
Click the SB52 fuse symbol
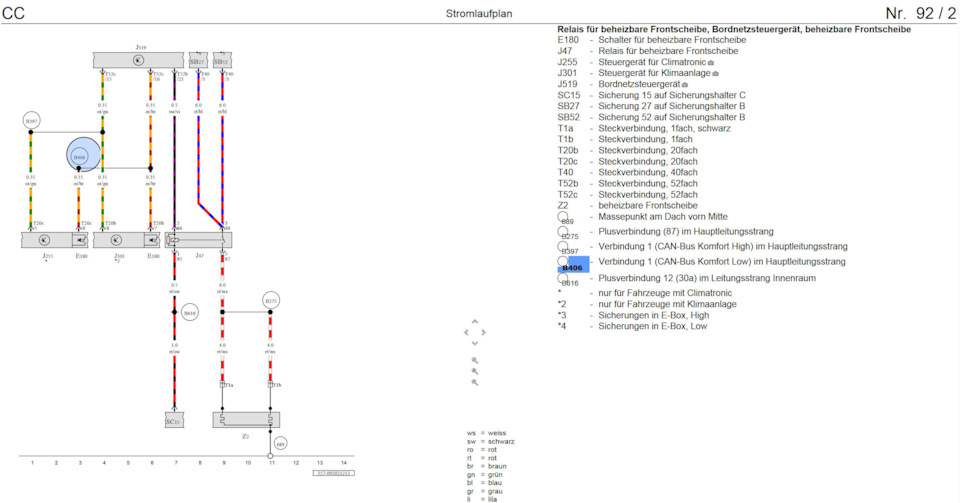click(x=222, y=61)
